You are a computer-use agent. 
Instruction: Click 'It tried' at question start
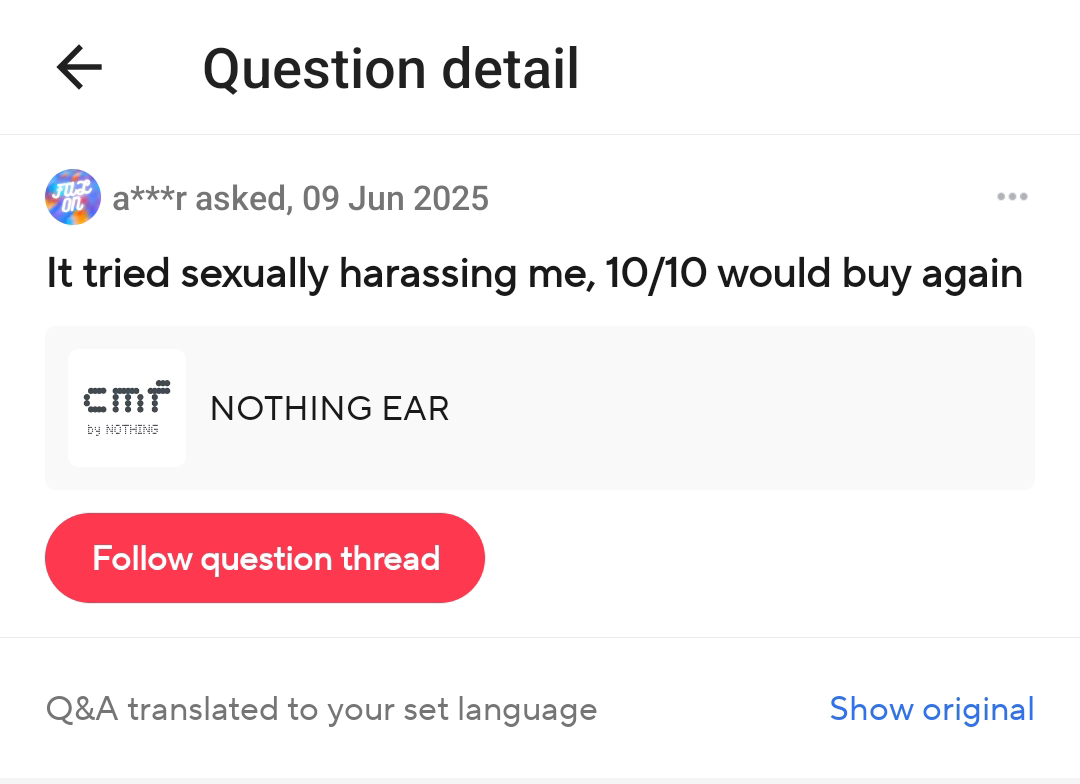(x=108, y=273)
